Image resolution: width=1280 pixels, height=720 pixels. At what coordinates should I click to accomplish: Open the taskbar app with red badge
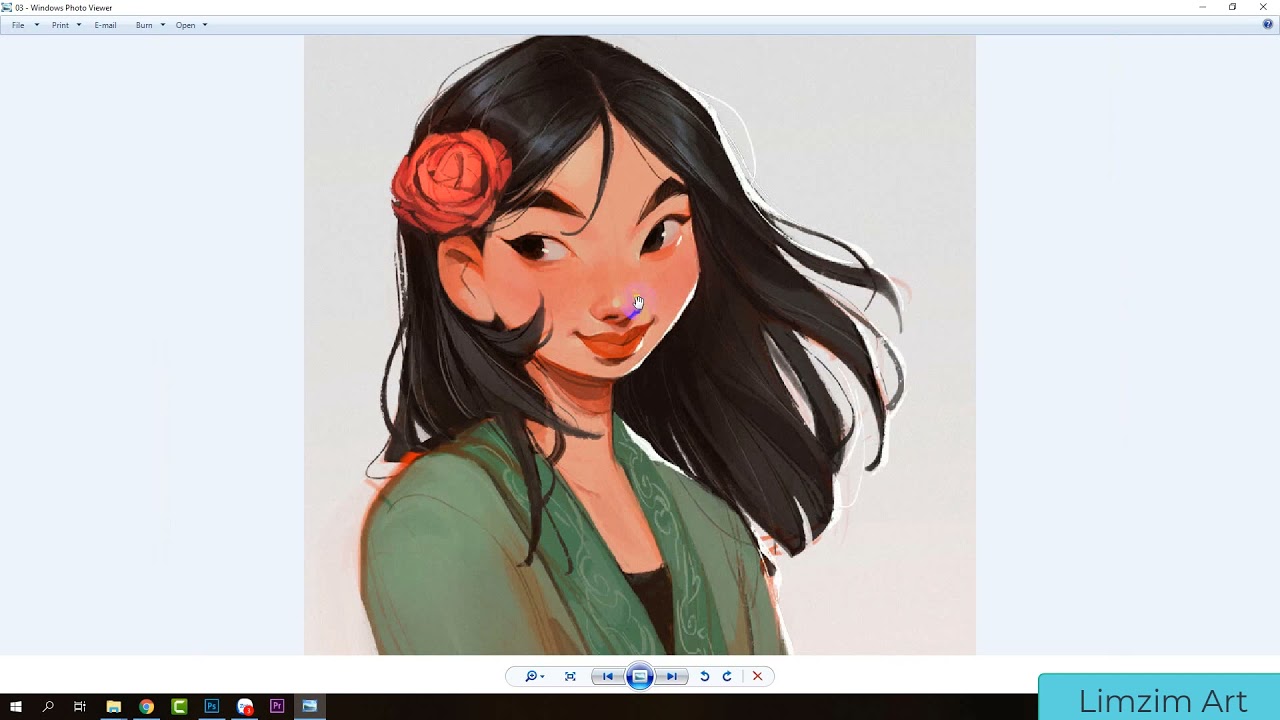pos(245,707)
